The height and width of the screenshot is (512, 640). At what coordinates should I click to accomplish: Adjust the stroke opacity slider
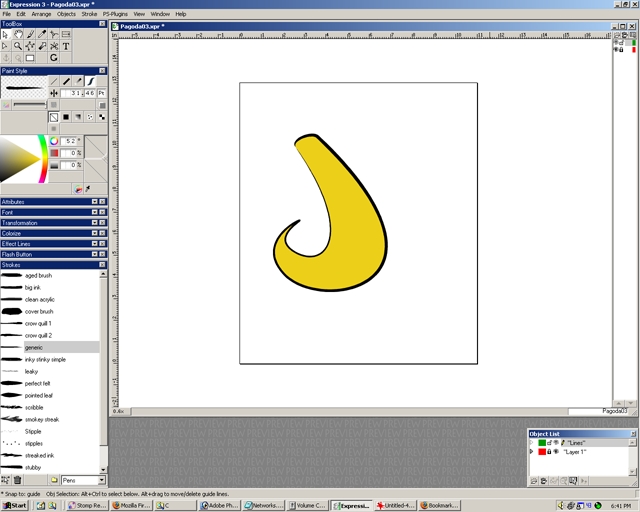tap(30, 105)
